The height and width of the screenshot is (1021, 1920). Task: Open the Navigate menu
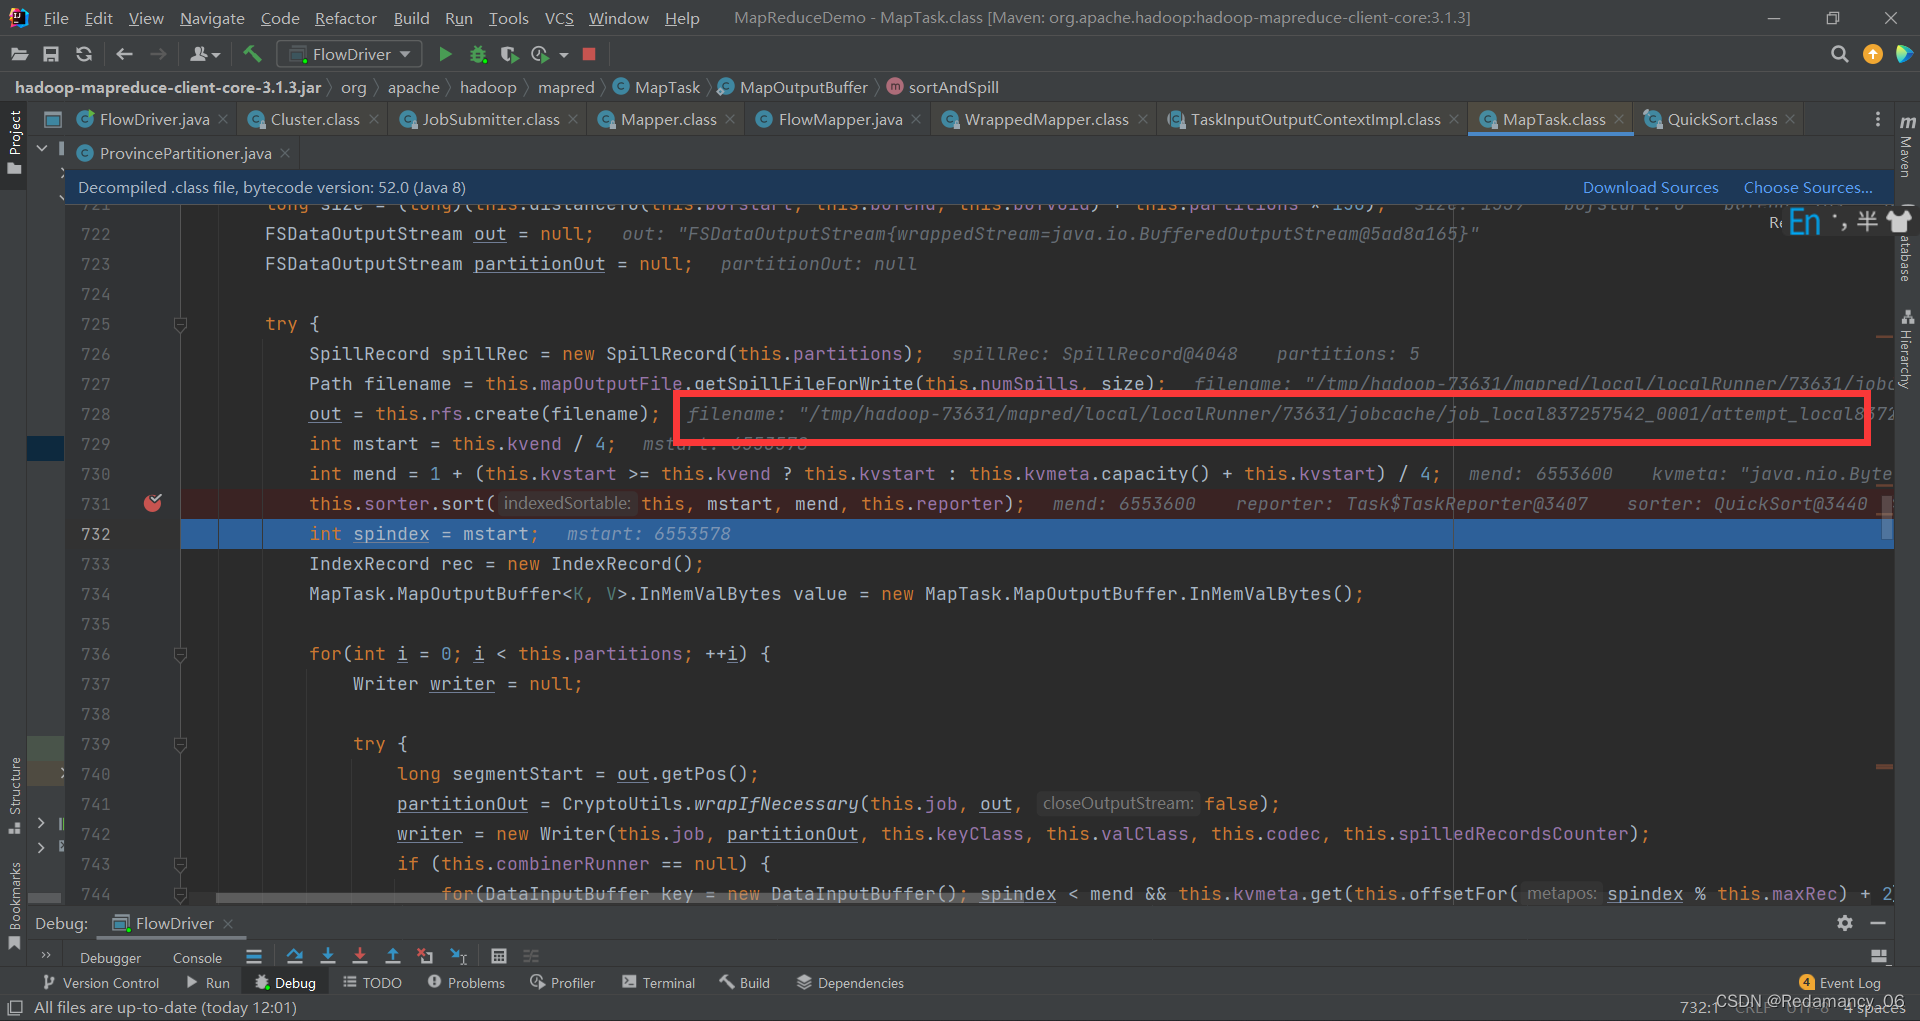click(x=212, y=18)
